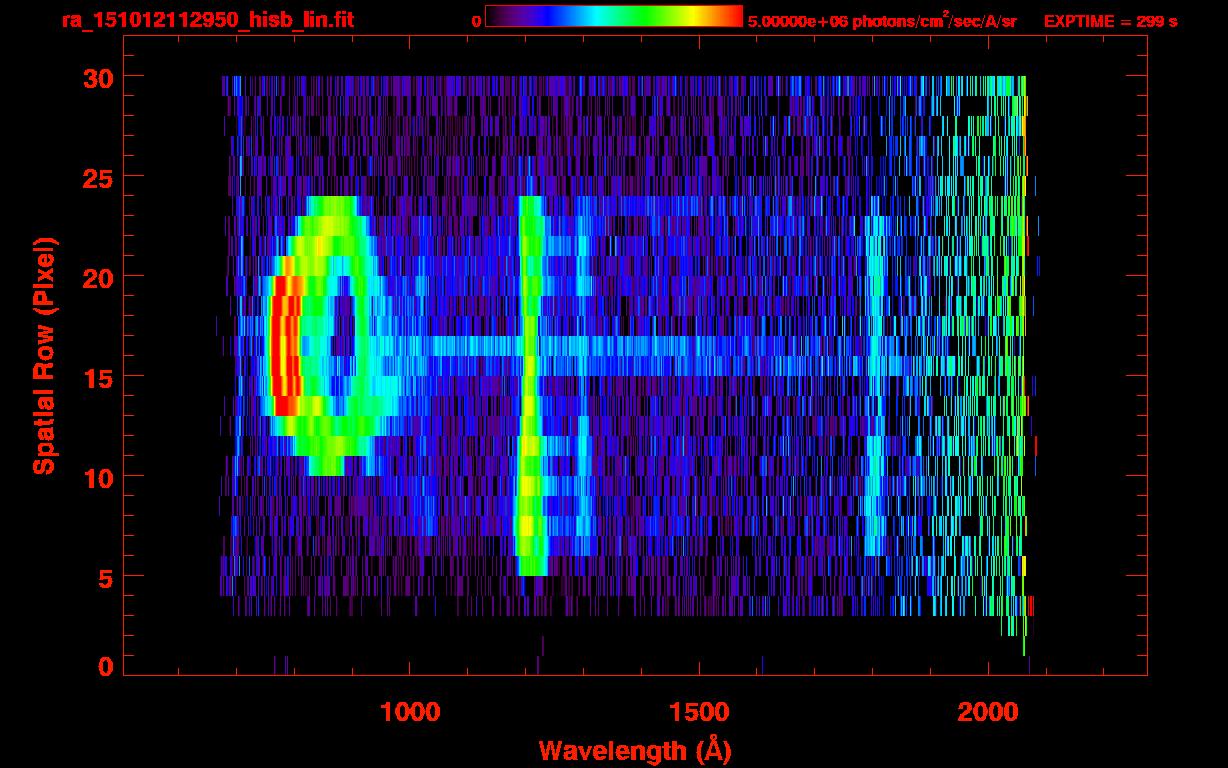Click the dark blue start of color bar
Viewport: 1228px width, 768px height.
click(497, 16)
